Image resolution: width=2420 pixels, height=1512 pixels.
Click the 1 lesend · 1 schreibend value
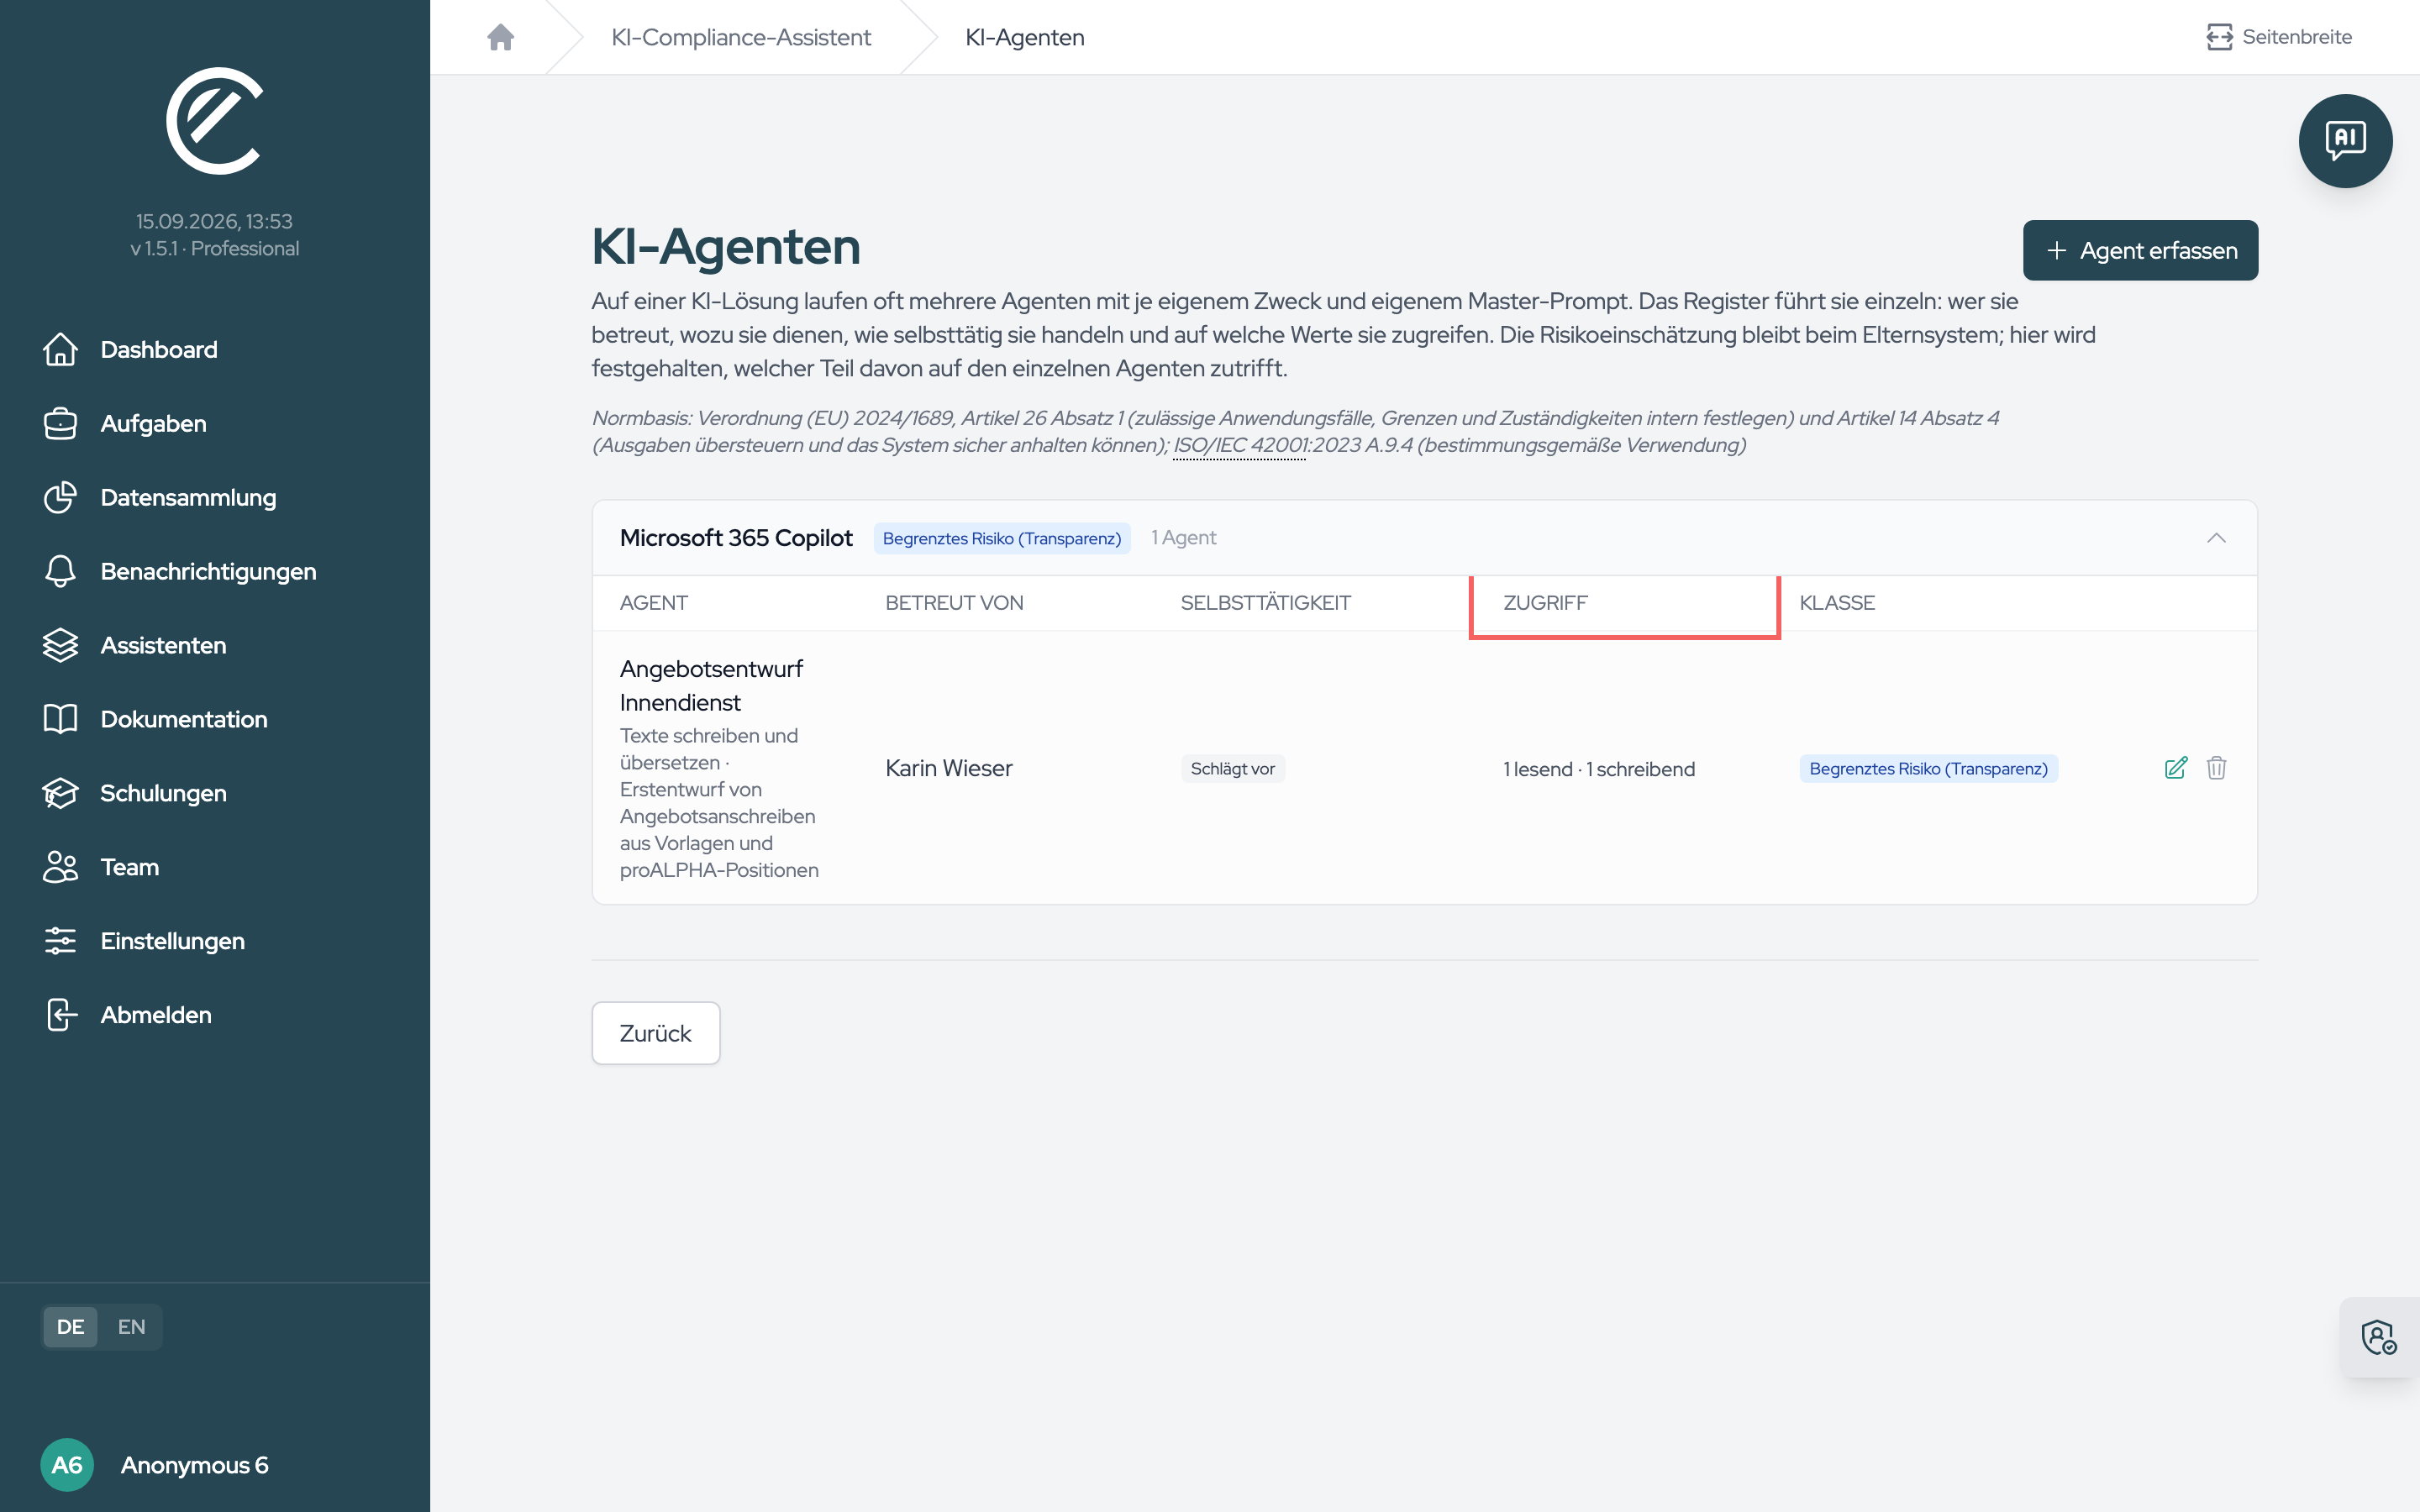pyautogui.click(x=1599, y=769)
